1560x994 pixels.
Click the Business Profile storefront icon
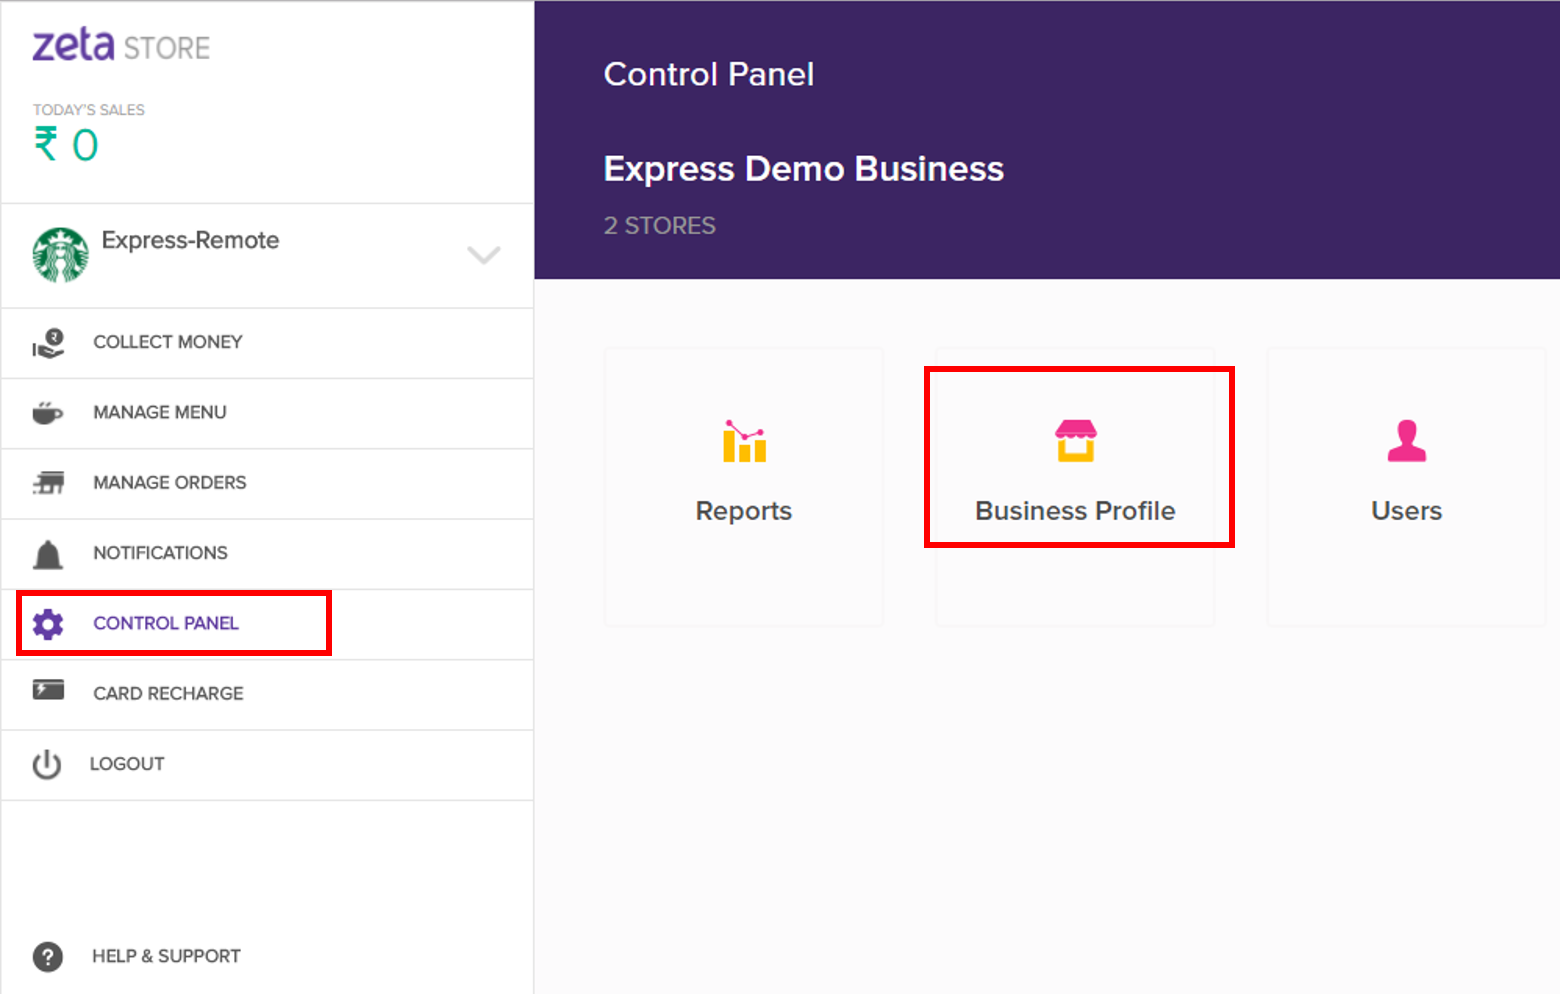click(1076, 441)
